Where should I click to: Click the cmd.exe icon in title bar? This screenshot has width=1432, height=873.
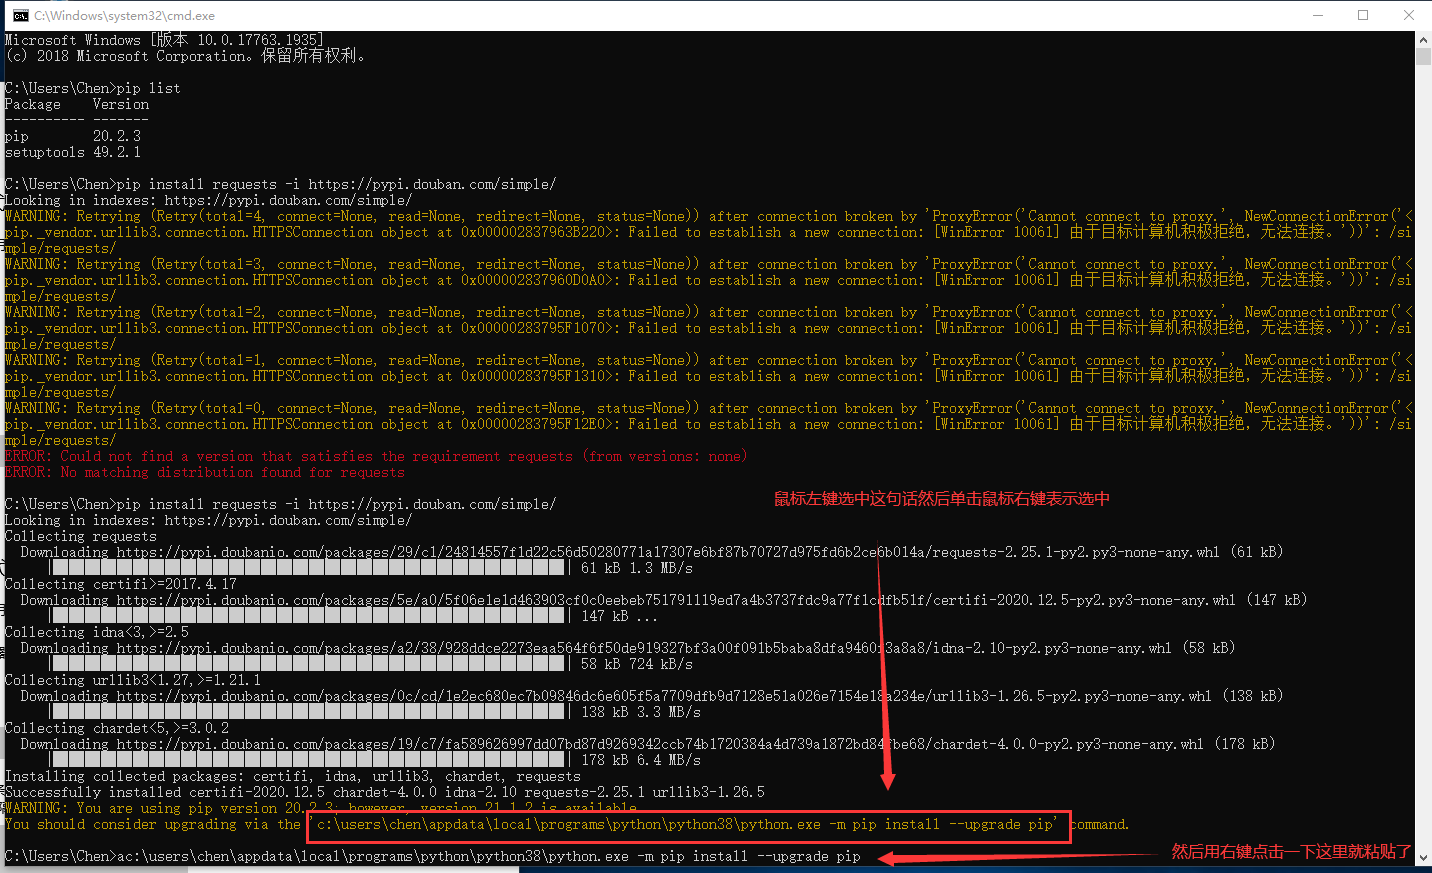tap(20, 15)
